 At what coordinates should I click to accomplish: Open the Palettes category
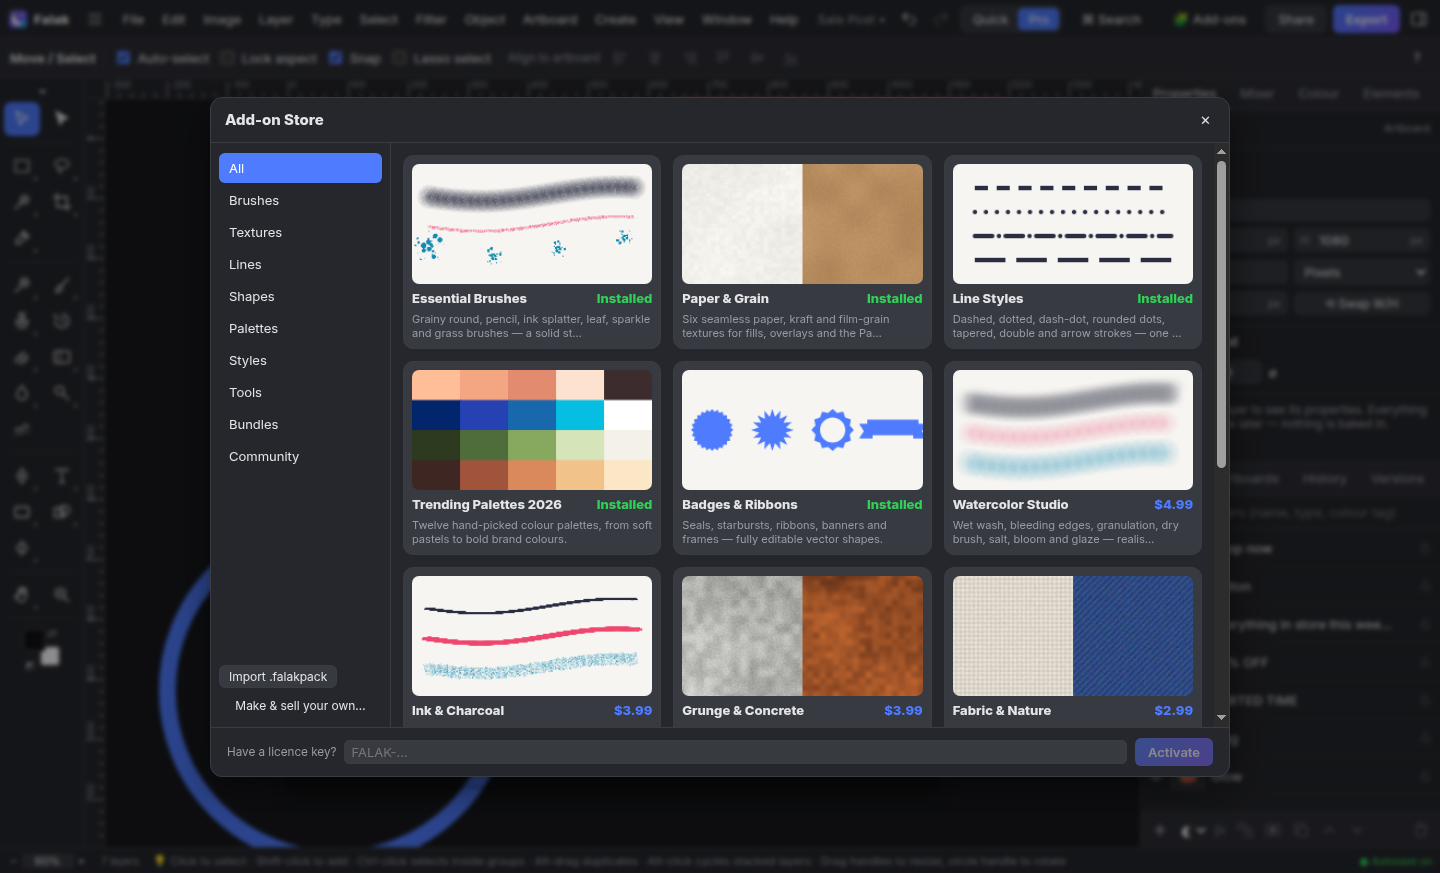tap(300, 328)
